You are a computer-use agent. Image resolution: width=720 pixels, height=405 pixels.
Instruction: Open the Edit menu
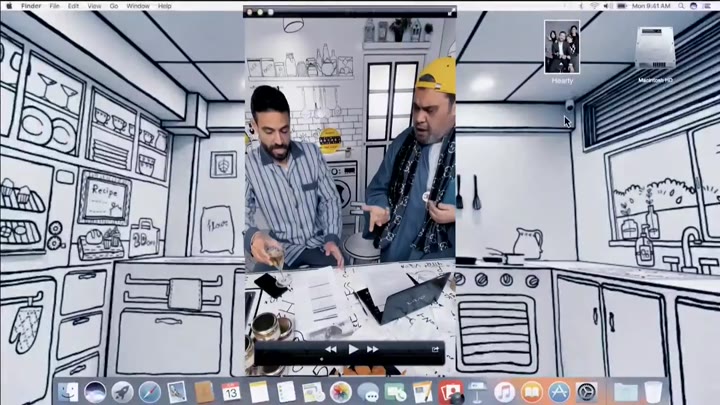click(73, 6)
